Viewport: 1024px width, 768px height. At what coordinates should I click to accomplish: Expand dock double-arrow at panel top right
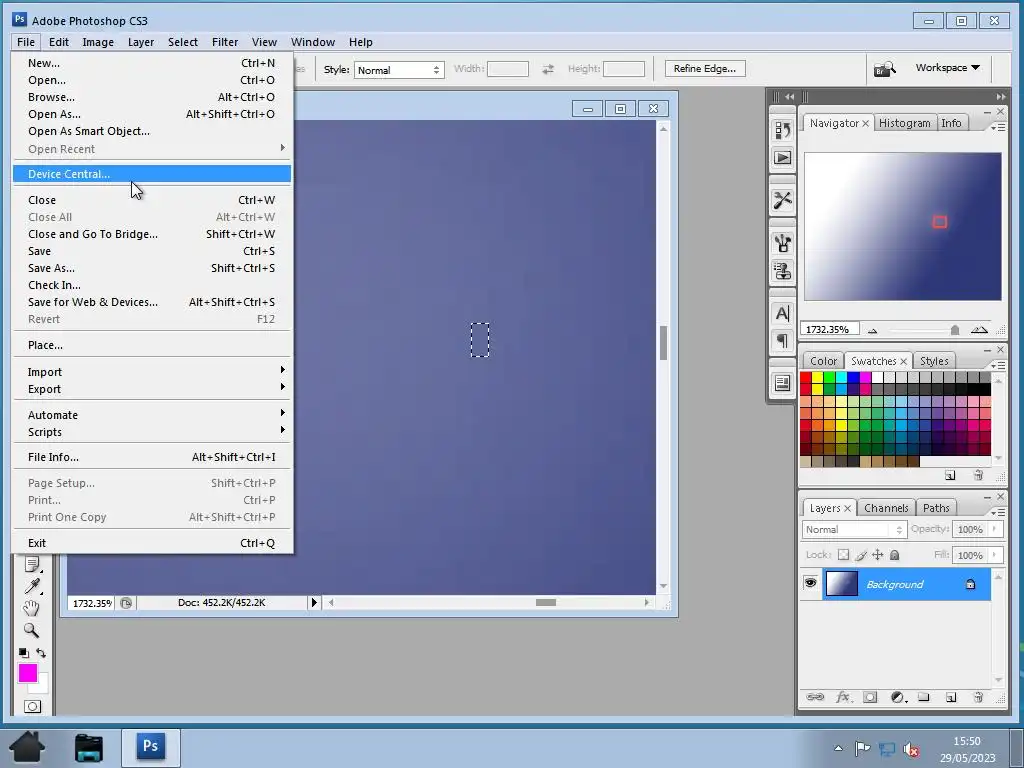tap(1000, 96)
